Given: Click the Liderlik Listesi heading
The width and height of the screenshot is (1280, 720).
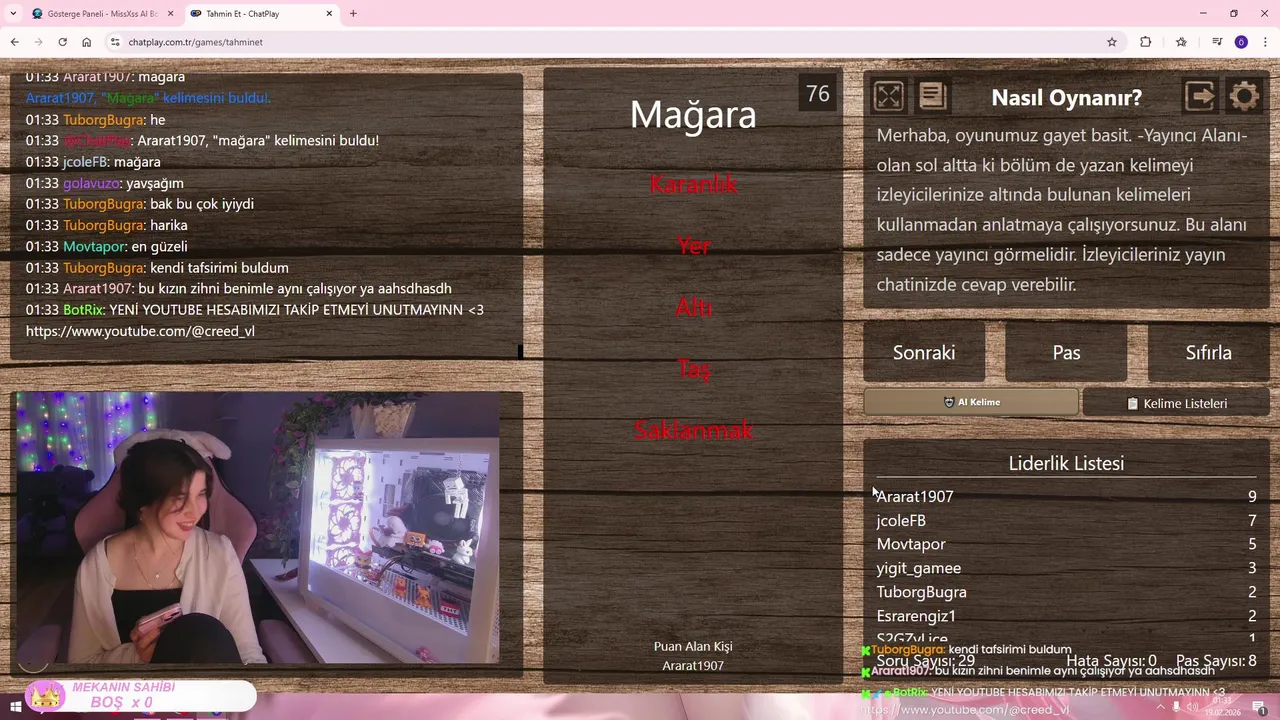Looking at the screenshot, I should pos(1066,463).
